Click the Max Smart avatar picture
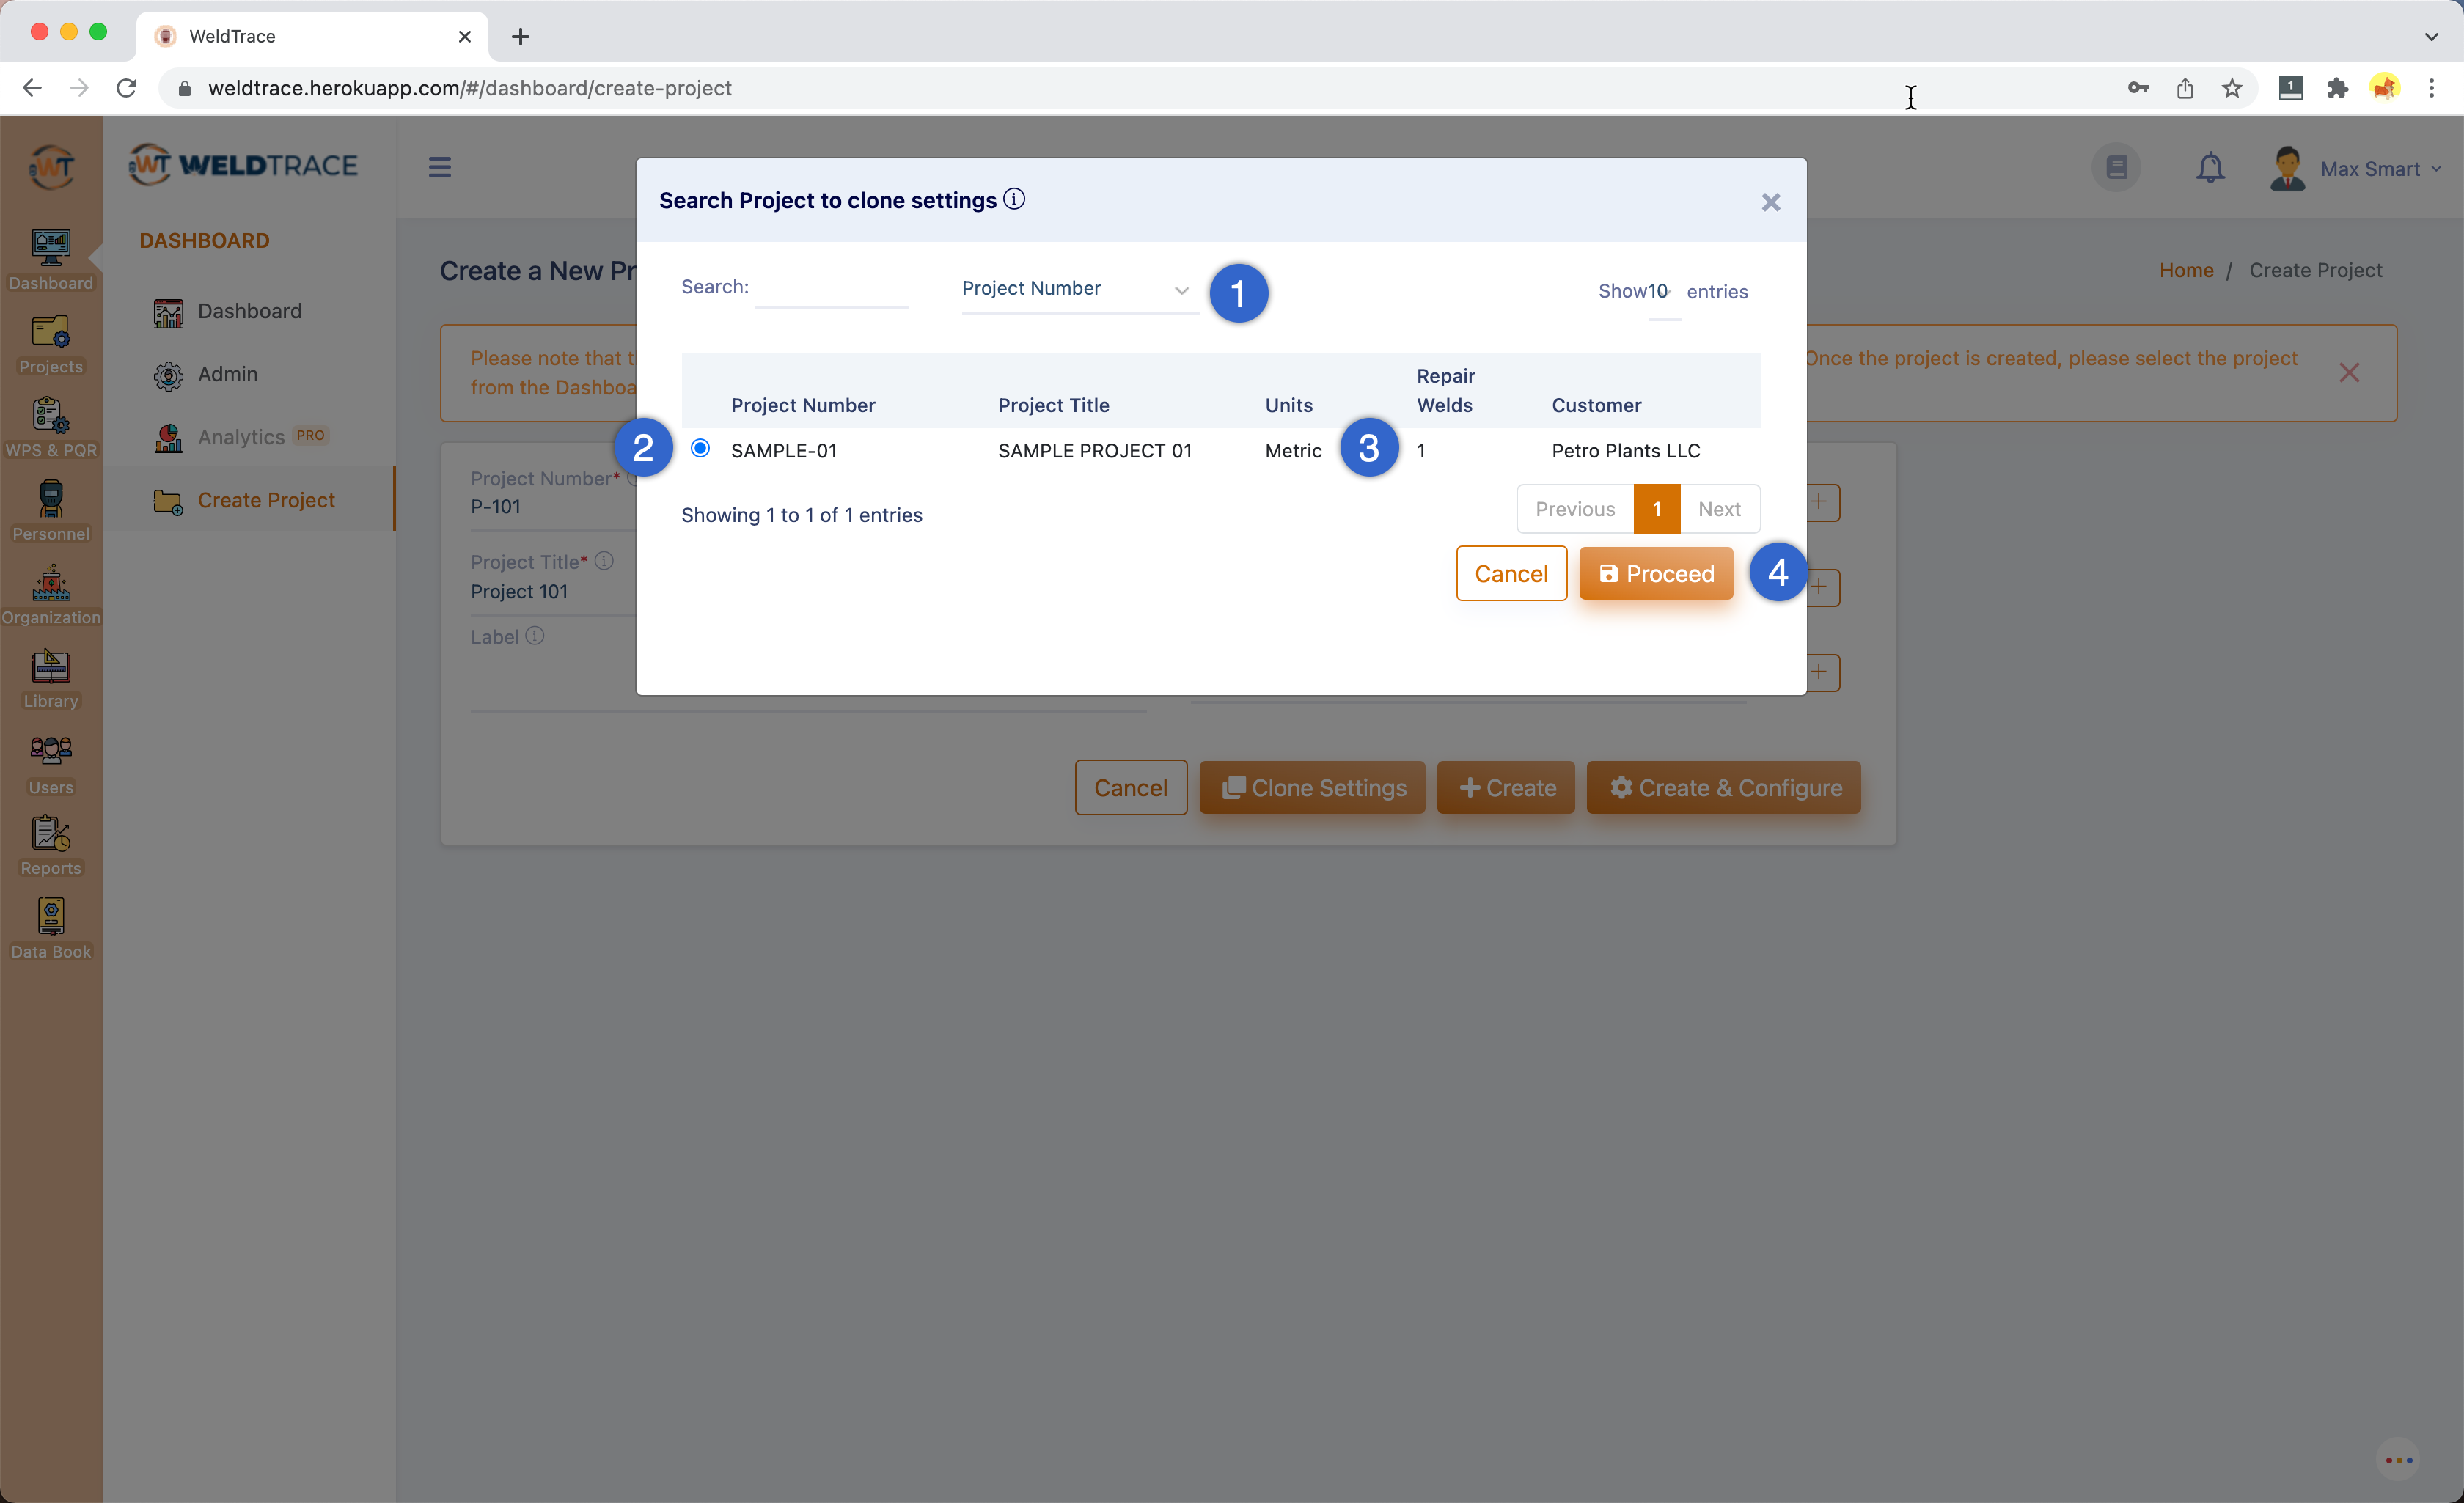2464x1503 pixels. point(2288,168)
